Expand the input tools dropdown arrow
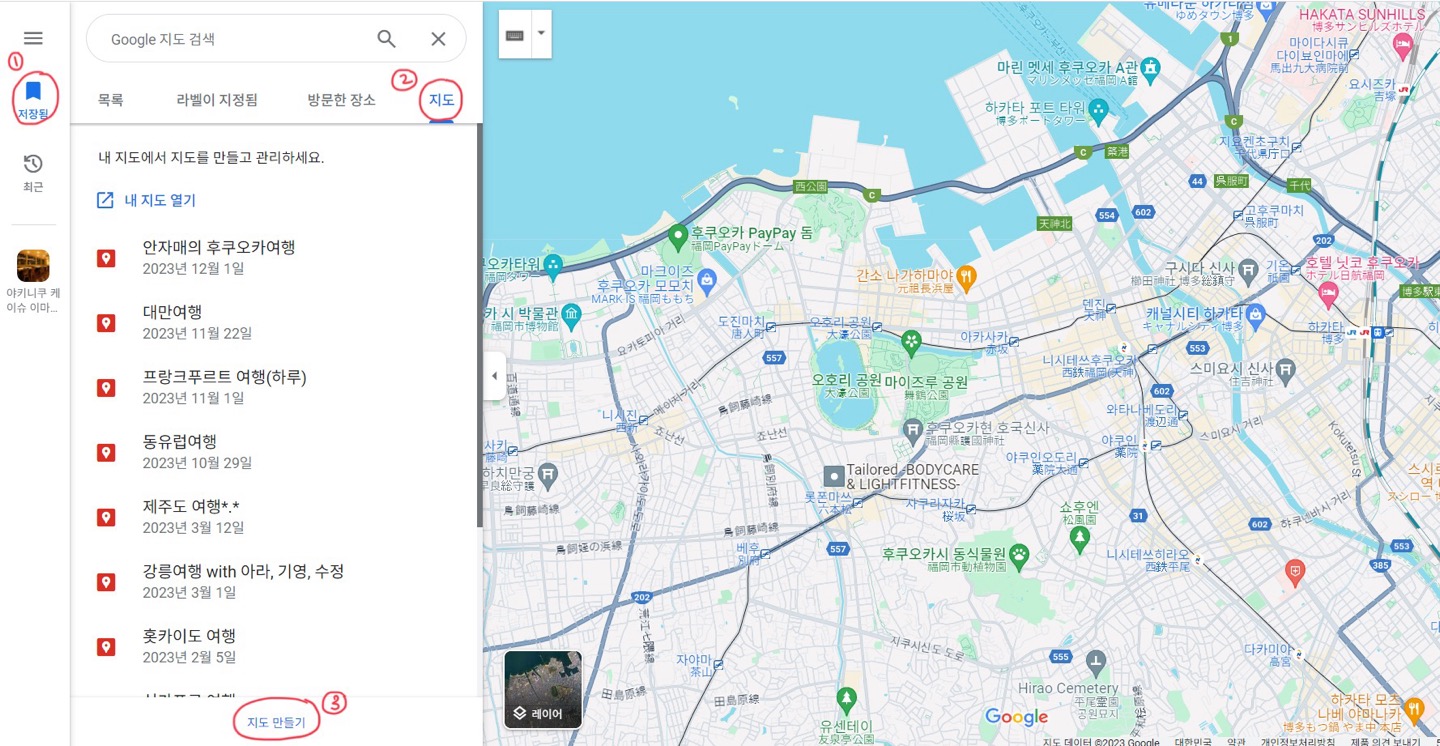 pyautogui.click(x=541, y=34)
